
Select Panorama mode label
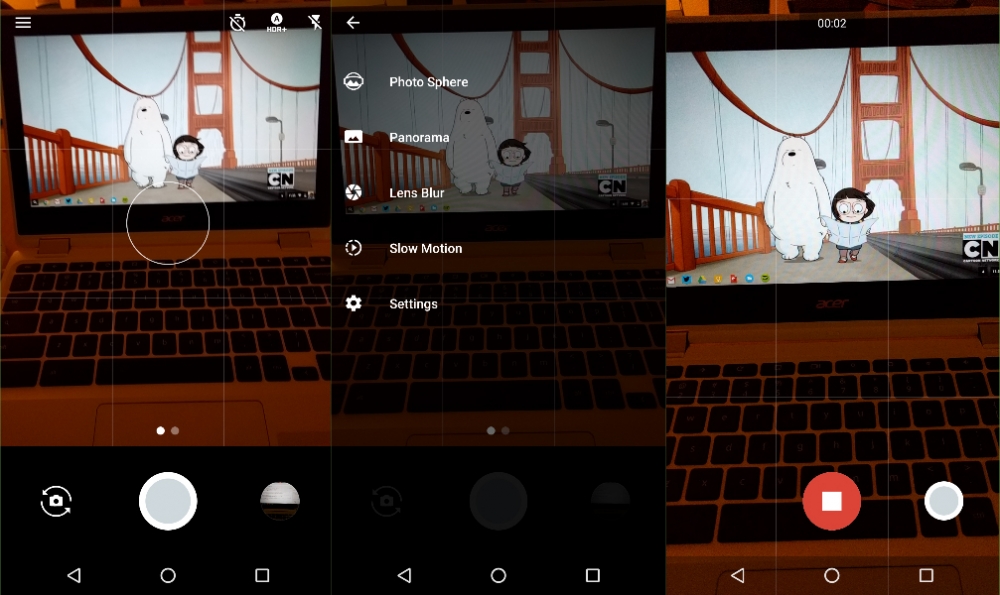tap(419, 137)
